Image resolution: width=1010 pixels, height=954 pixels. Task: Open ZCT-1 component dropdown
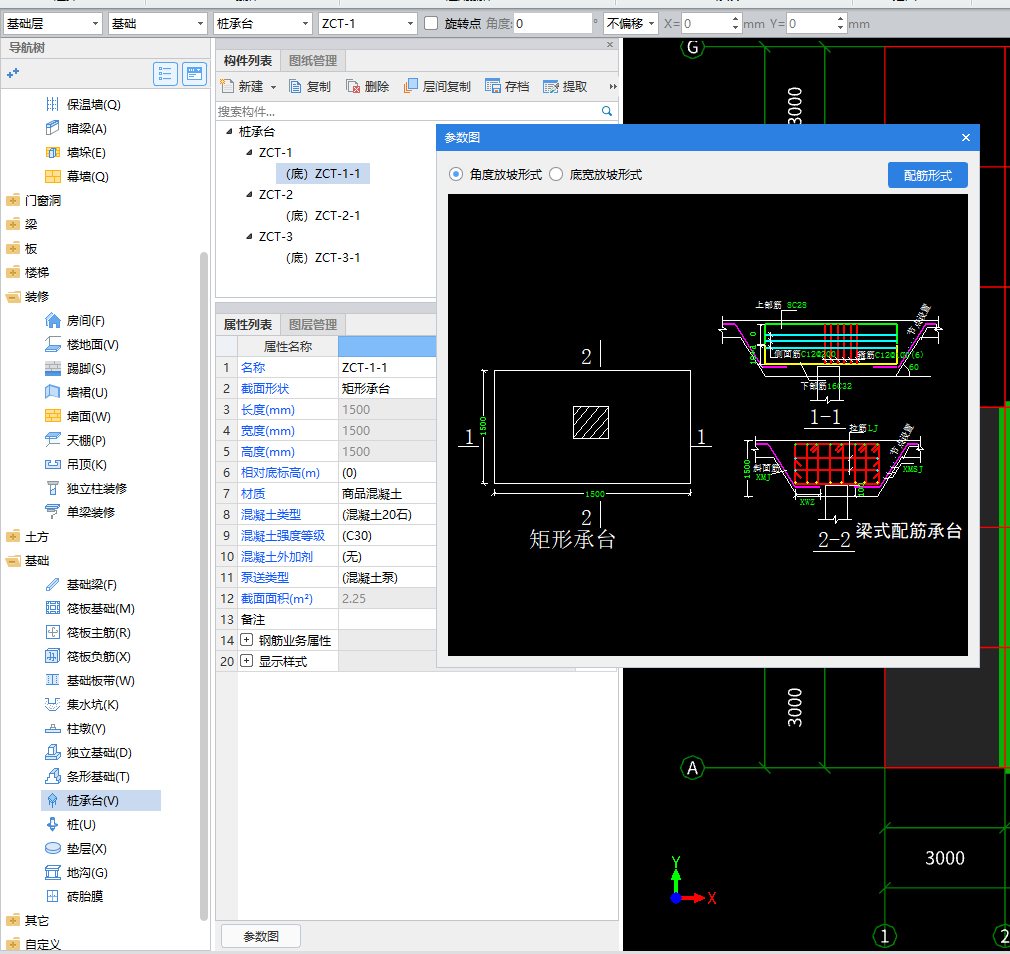pos(367,24)
